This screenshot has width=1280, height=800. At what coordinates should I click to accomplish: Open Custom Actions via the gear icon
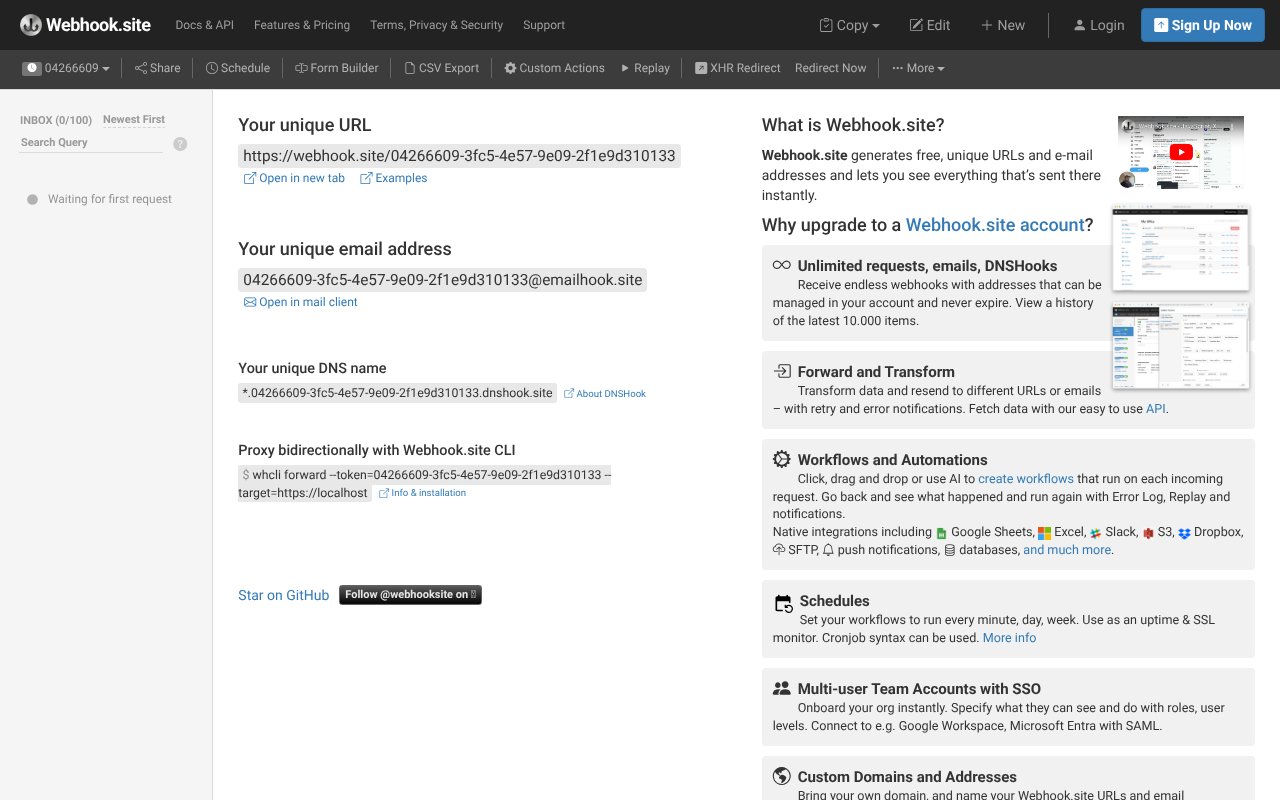pos(510,67)
